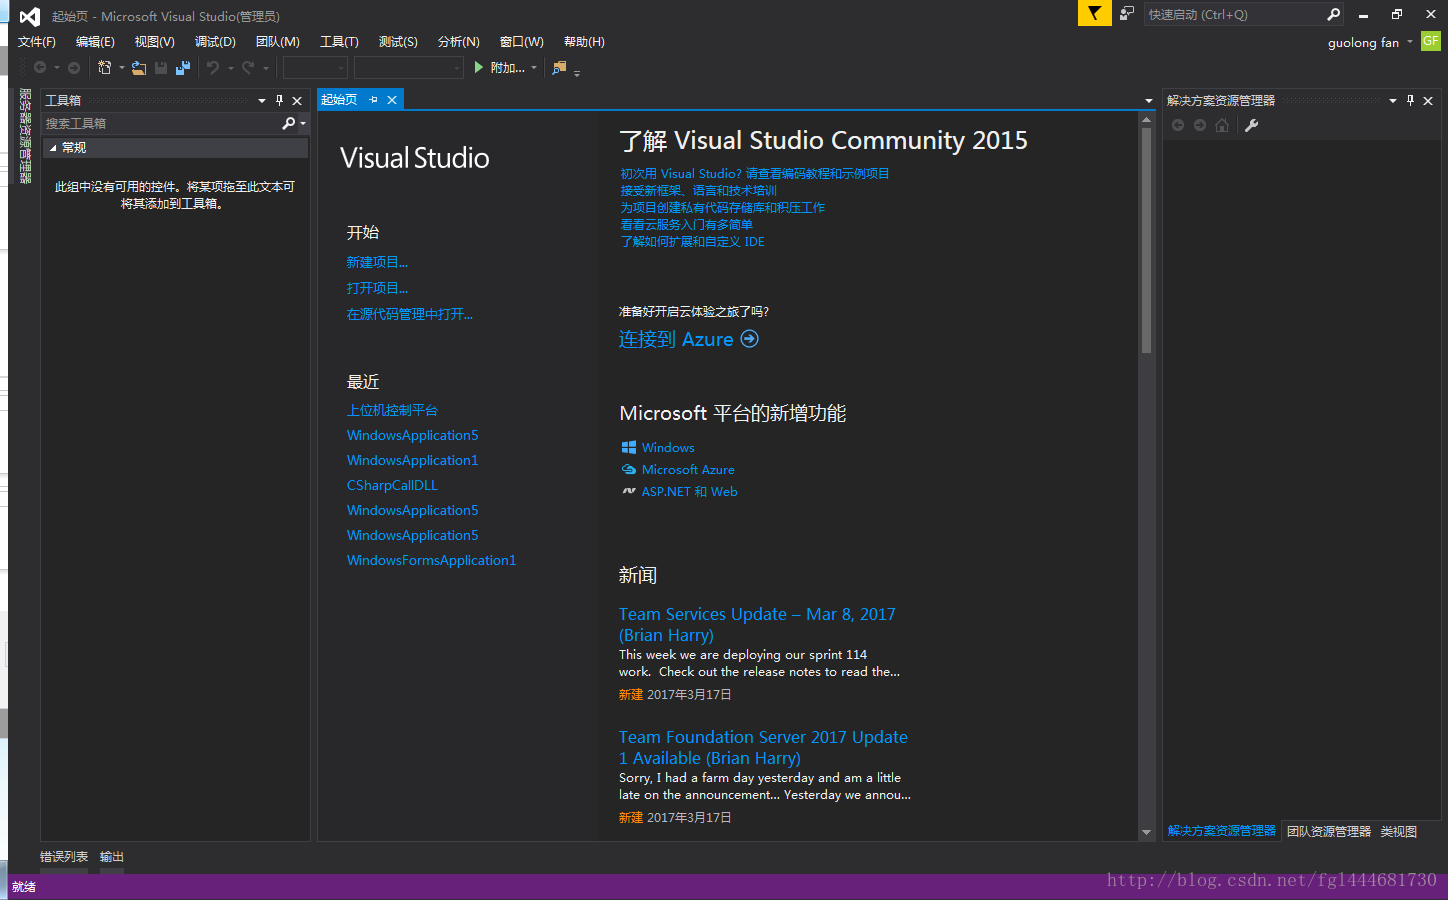Click the Undo arrow icon
This screenshot has height=900, width=1448.
[x=213, y=68]
